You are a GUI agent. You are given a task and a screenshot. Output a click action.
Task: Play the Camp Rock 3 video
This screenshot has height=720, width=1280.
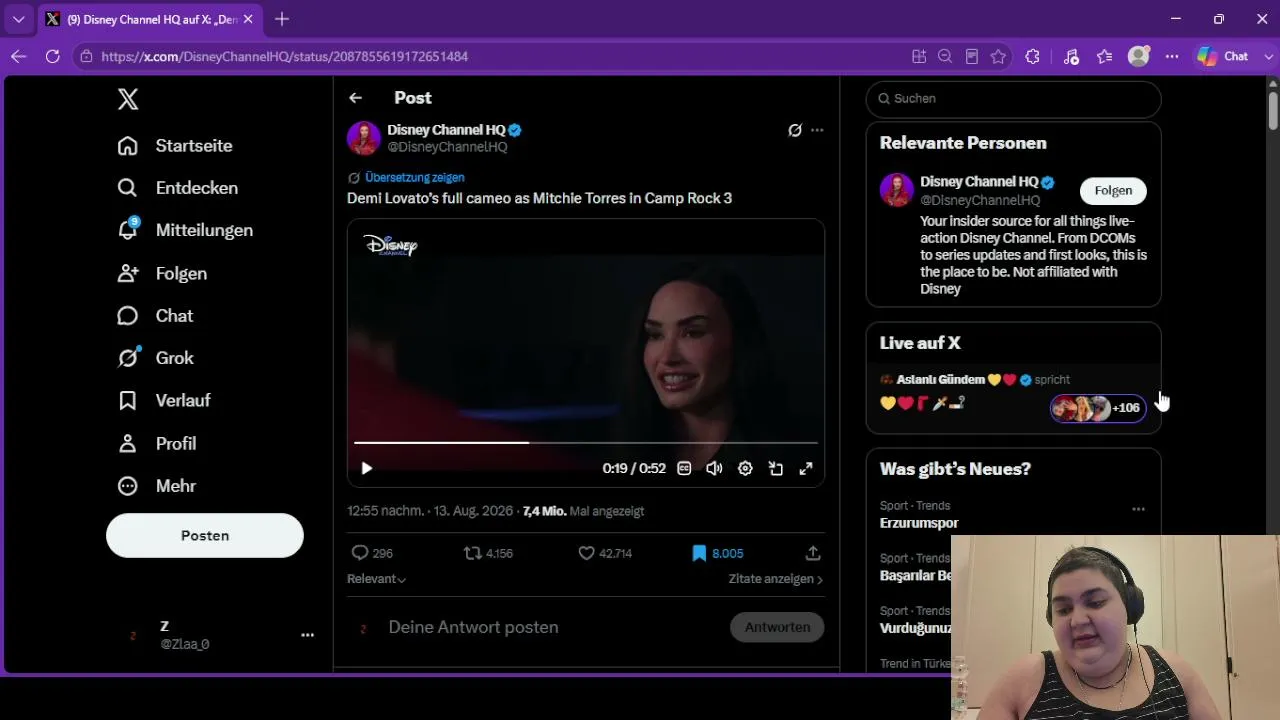(367, 468)
